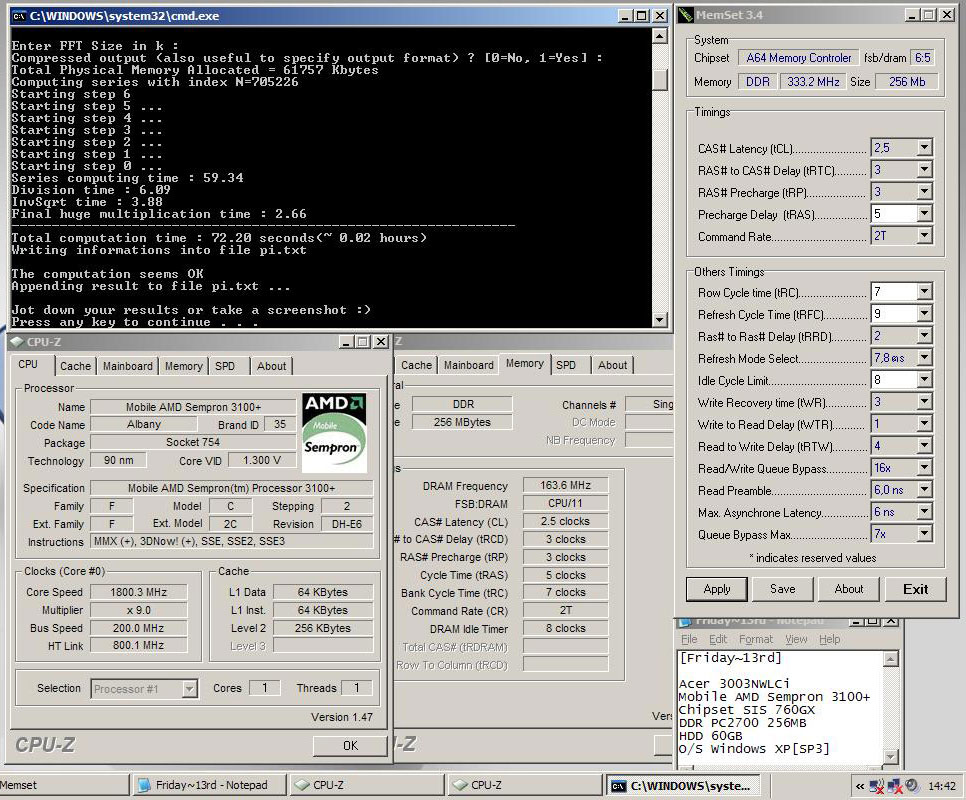The width and height of the screenshot is (966, 800).
Task: Open the About tab in front CPU-Z
Action: 271,366
